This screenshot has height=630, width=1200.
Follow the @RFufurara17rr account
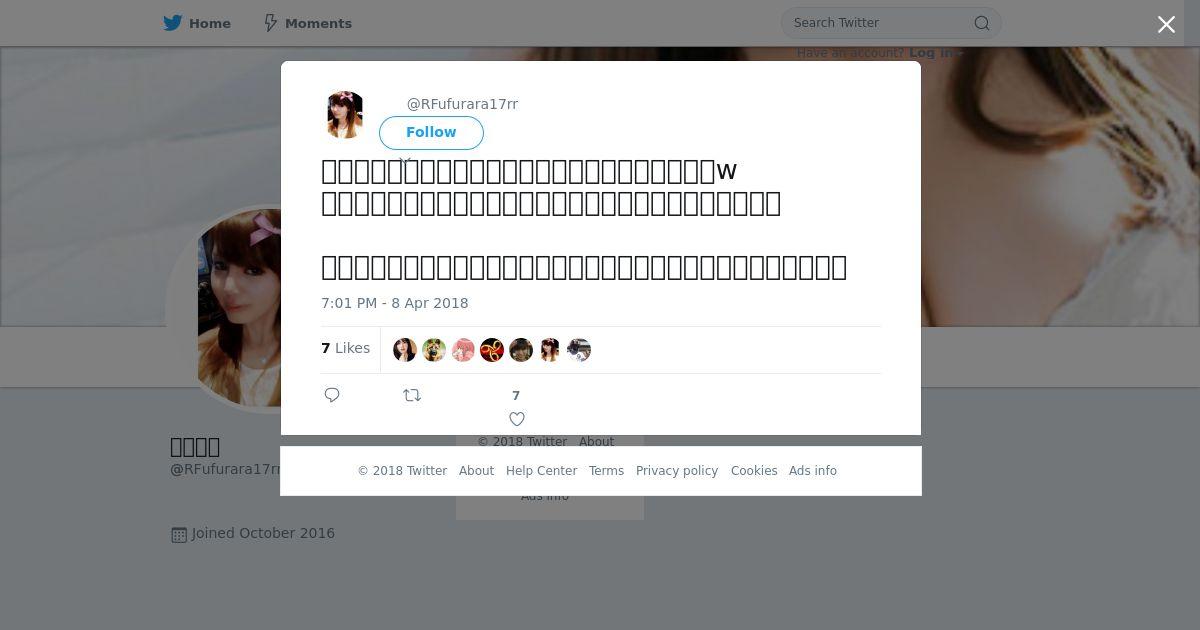(431, 132)
